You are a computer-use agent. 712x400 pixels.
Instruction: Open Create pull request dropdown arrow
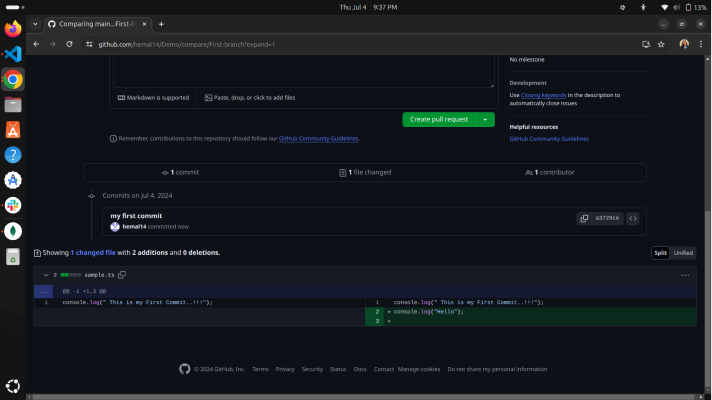(x=485, y=119)
